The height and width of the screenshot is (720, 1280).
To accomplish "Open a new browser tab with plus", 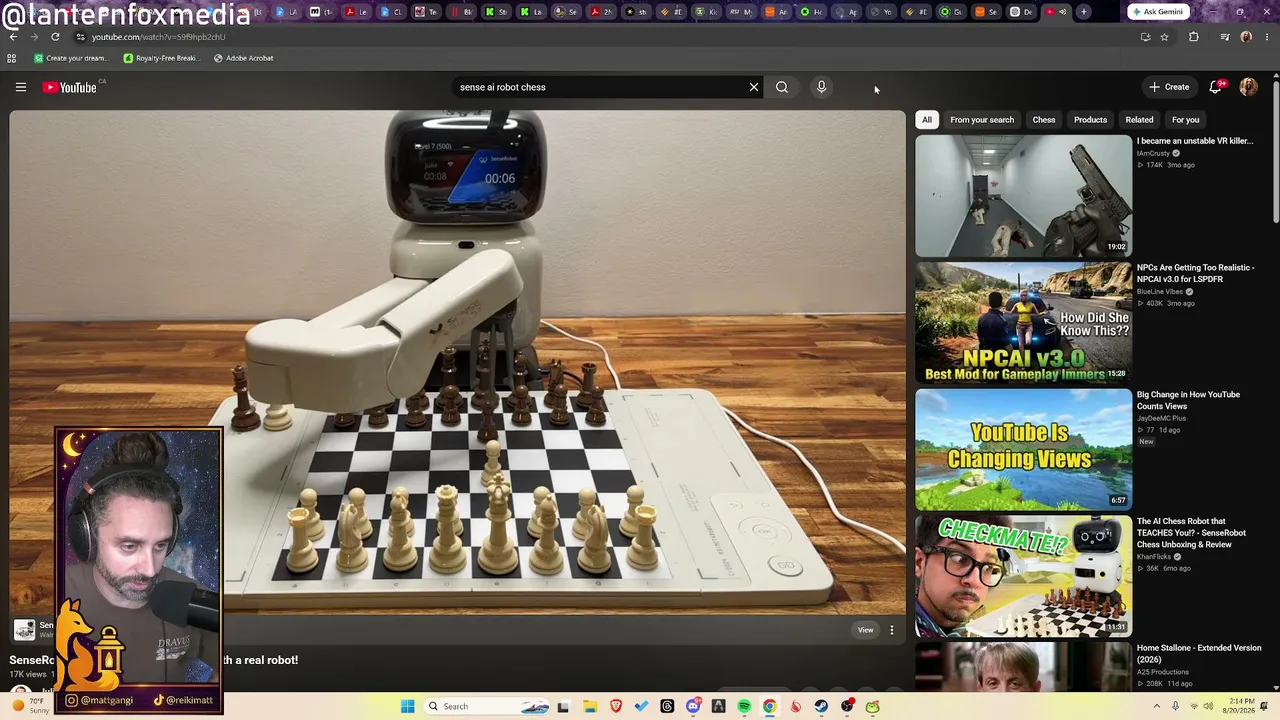I will pos(1084,12).
